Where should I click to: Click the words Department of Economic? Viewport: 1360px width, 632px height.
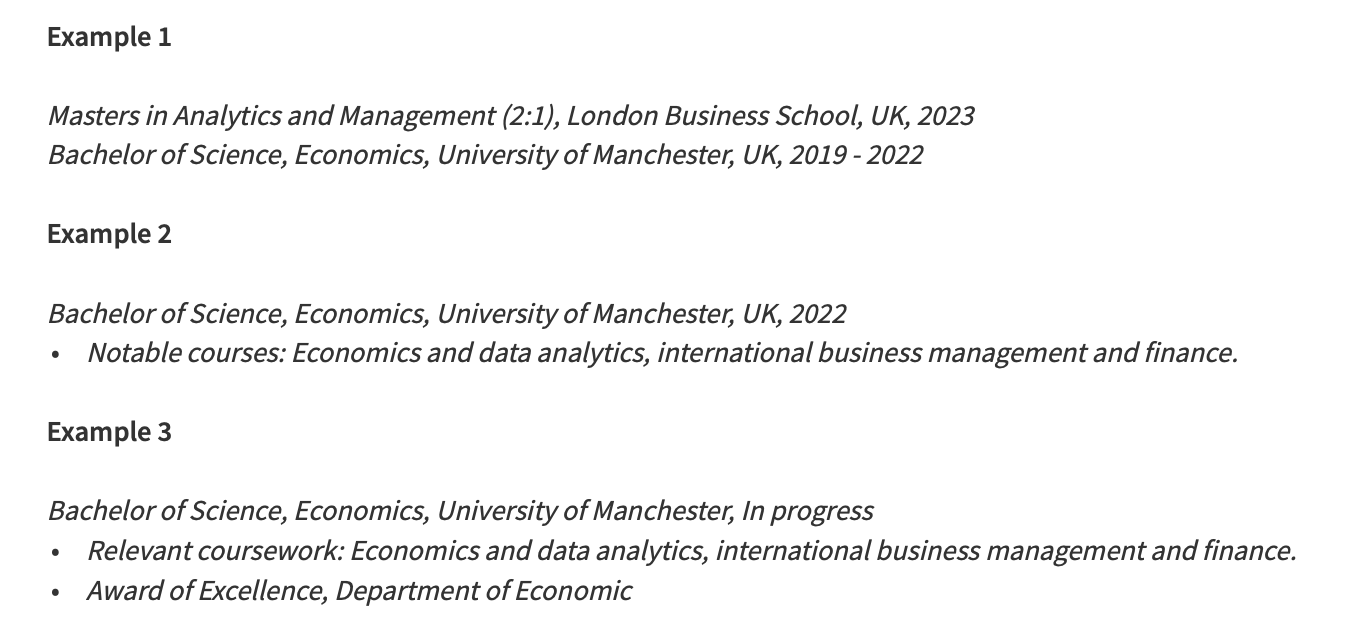point(483,591)
